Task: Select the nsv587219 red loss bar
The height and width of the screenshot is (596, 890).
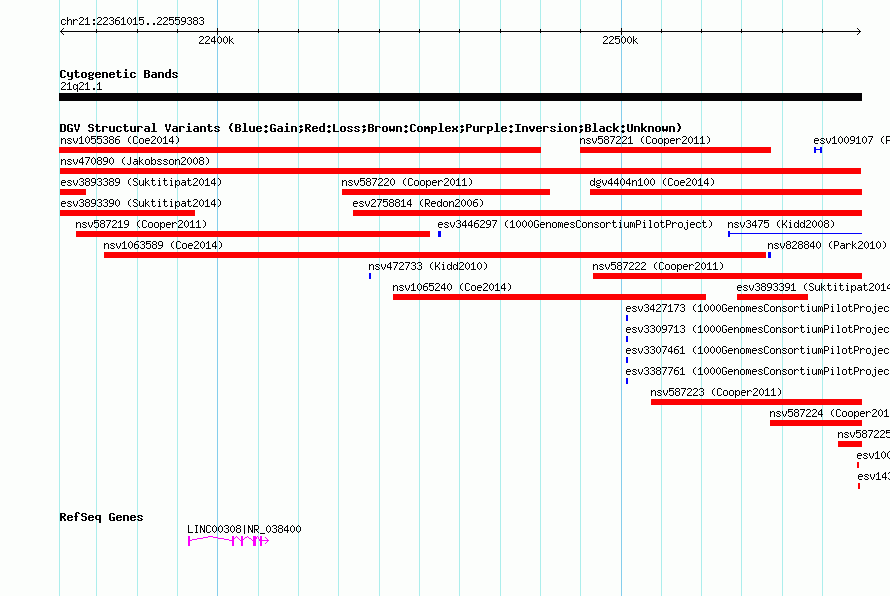Action: tap(253, 234)
